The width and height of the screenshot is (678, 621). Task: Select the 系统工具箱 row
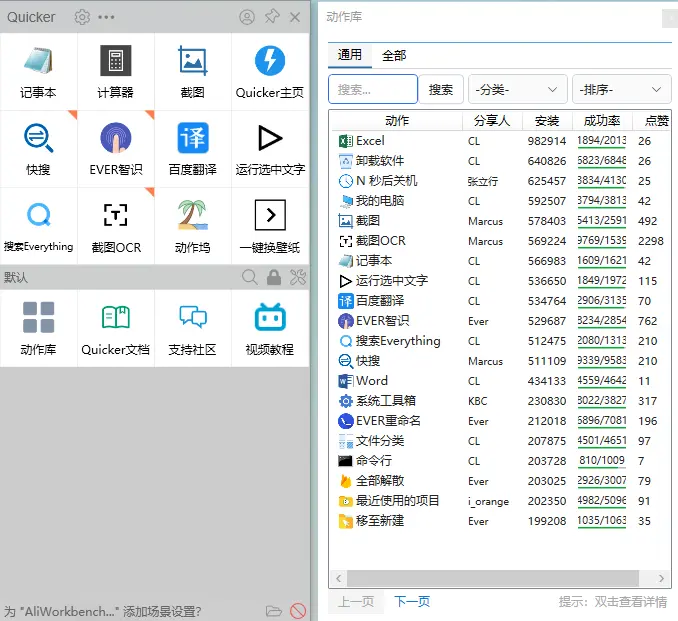point(501,401)
